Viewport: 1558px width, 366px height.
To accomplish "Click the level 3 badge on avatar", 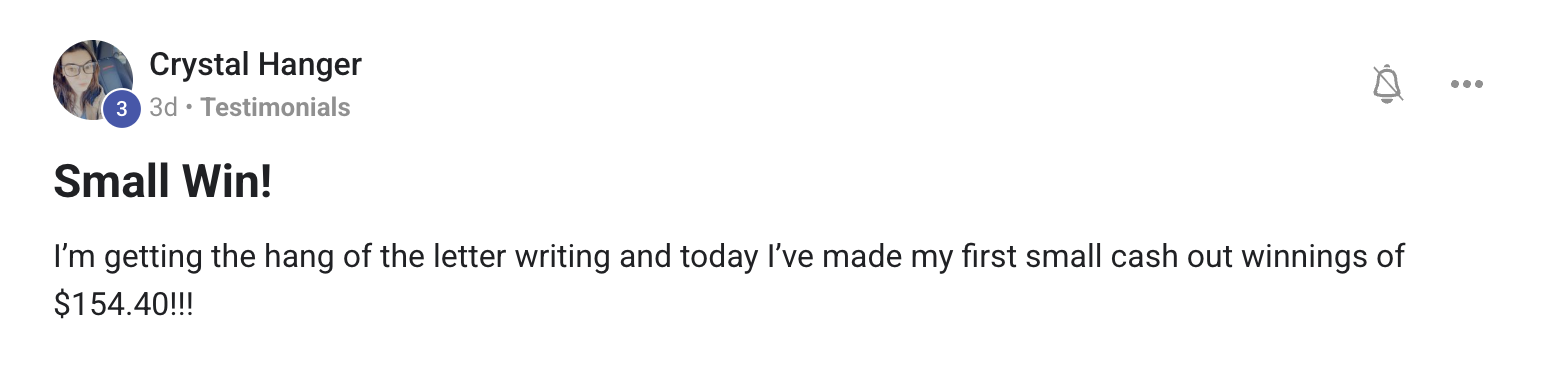I will (x=122, y=109).
